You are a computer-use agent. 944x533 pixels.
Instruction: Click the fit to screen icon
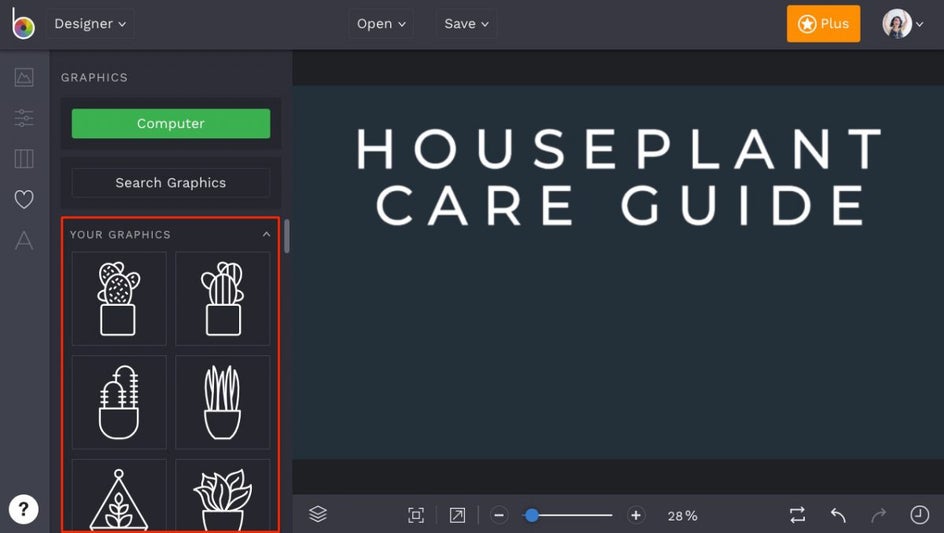tap(415, 516)
